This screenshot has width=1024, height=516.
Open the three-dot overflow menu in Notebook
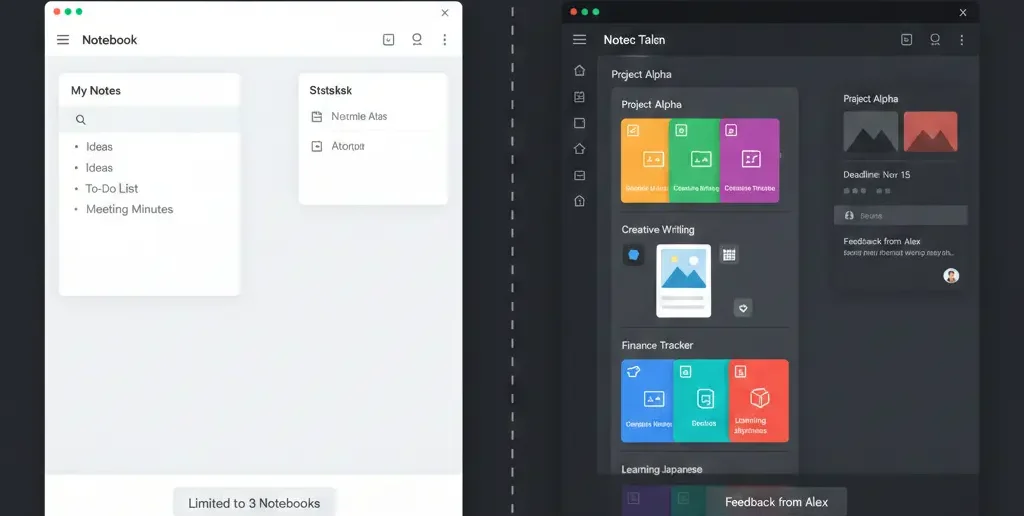(445, 40)
